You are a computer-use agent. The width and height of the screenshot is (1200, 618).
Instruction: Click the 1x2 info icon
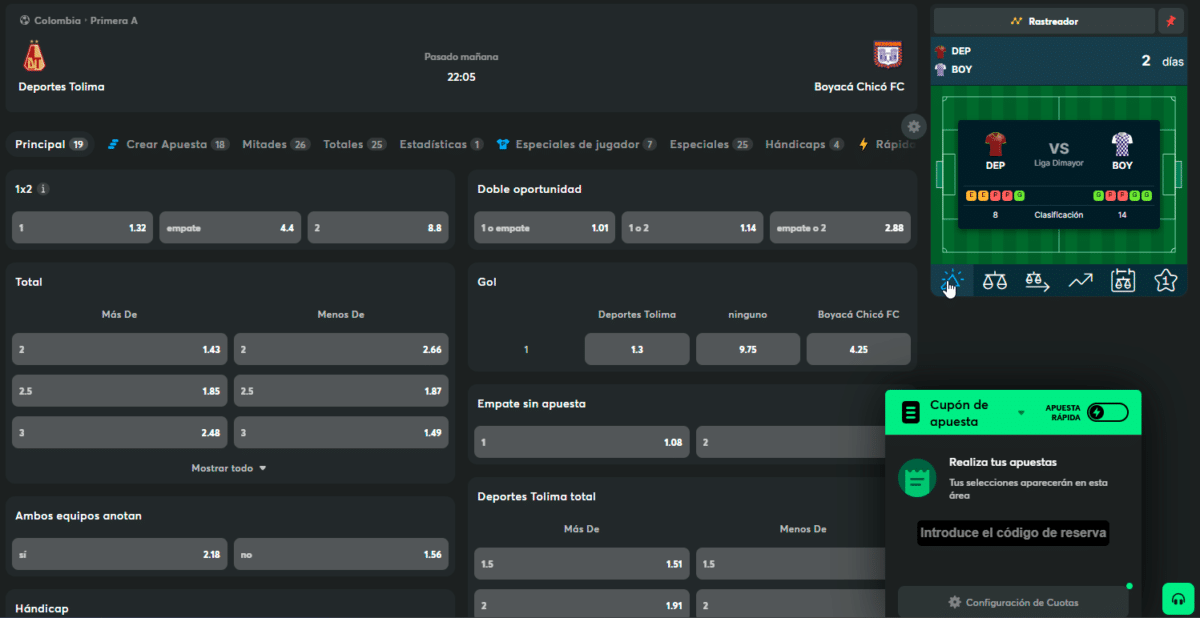click(43, 188)
